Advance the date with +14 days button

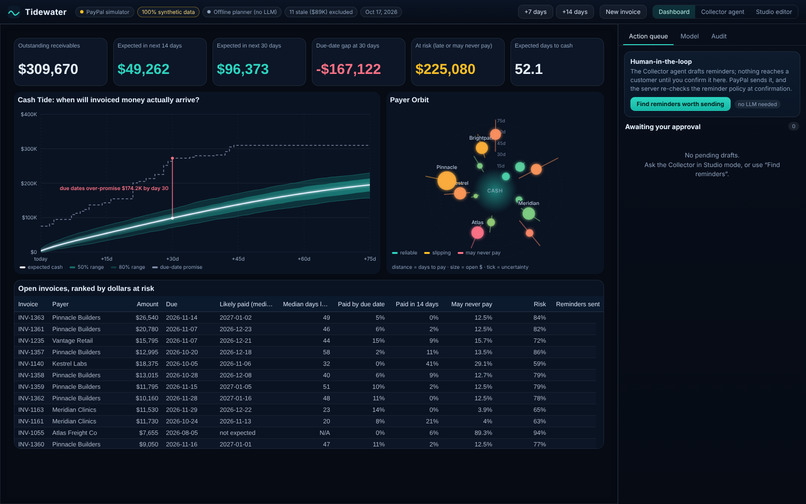pyautogui.click(x=575, y=12)
